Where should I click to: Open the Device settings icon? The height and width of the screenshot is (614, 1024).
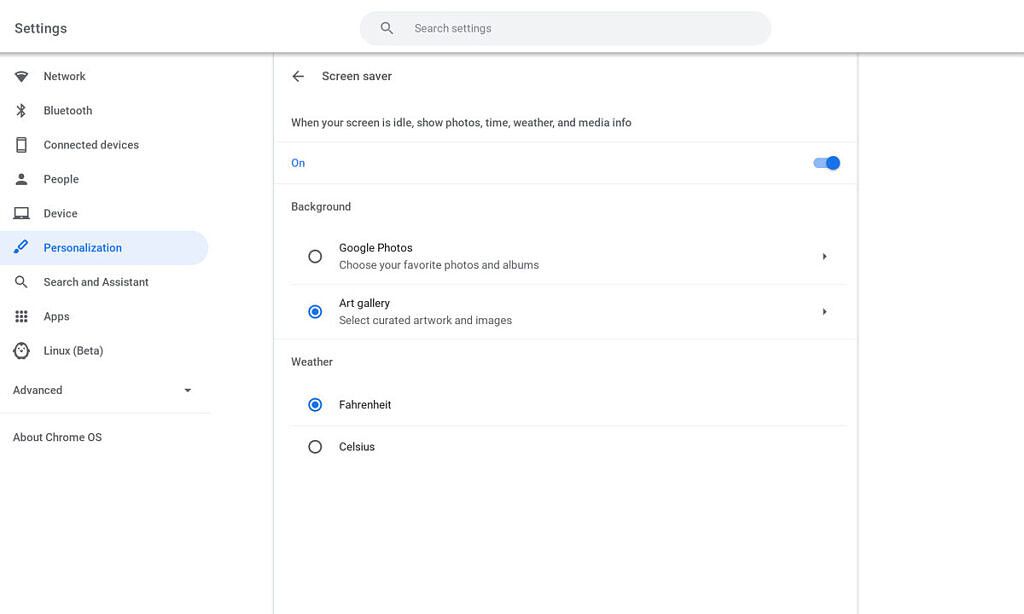[21, 212]
